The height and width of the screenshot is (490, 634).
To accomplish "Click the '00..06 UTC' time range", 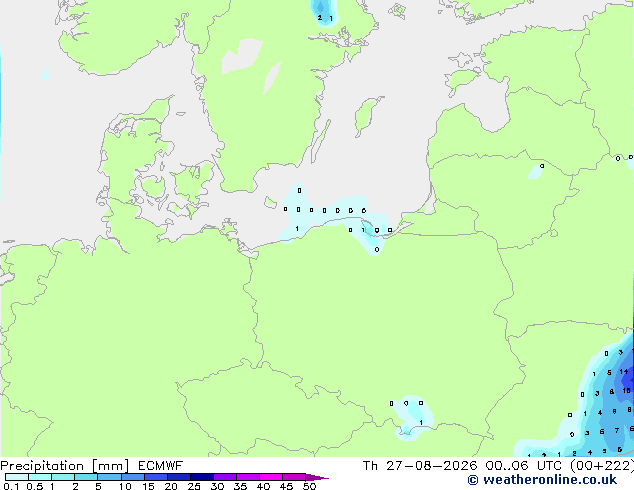I will [x=523, y=466].
